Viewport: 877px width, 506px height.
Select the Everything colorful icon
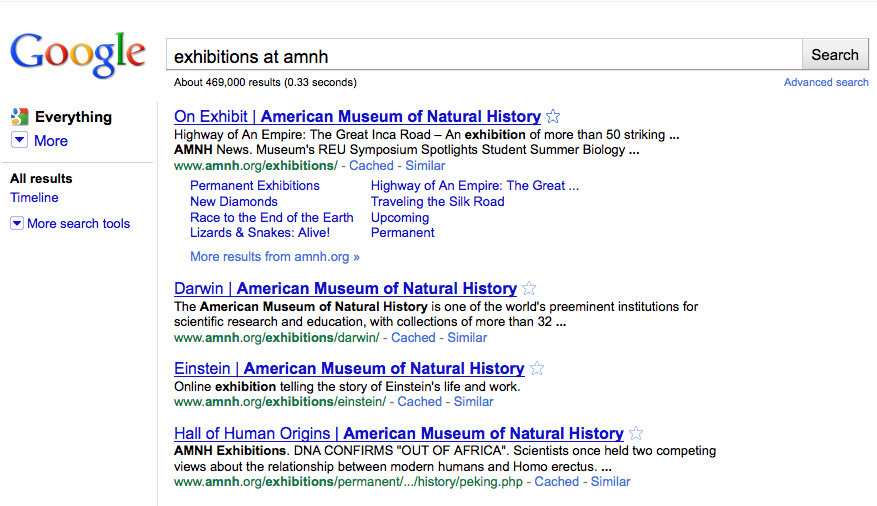pyautogui.click(x=20, y=117)
